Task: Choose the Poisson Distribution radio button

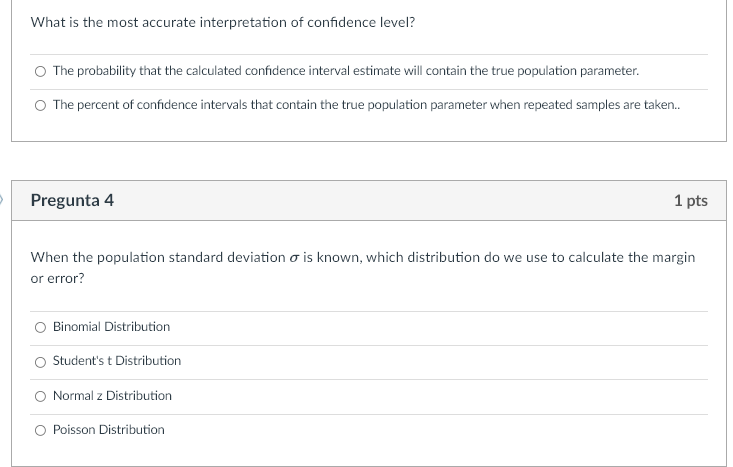Action: click(40, 430)
